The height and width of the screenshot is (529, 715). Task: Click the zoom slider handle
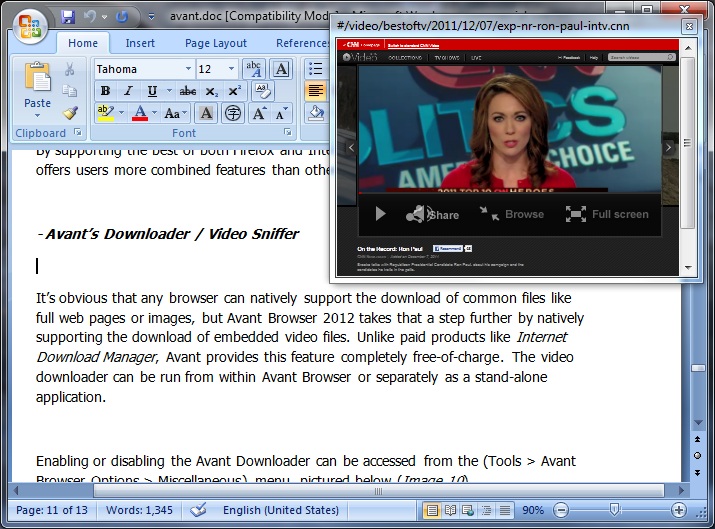pyautogui.click(x=615, y=509)
